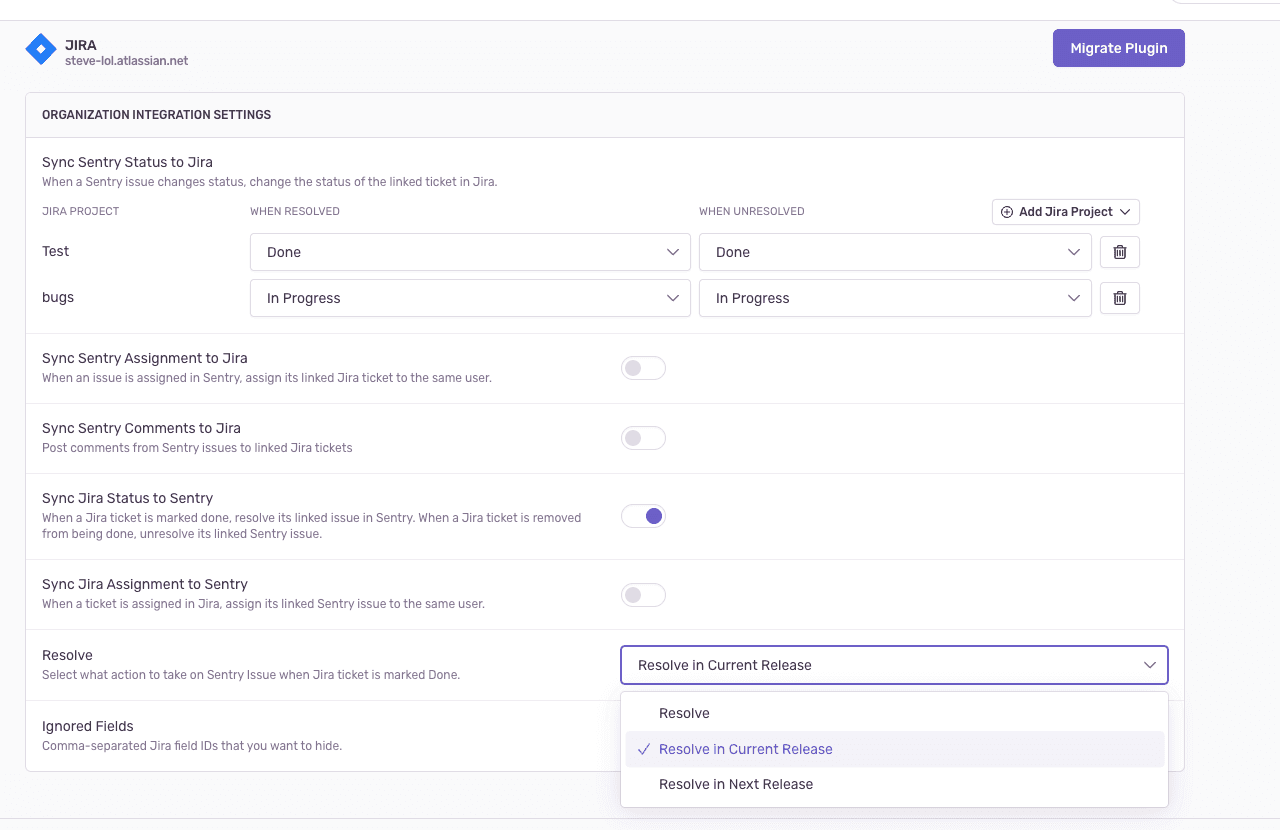The width and height of the screenshot is (1280, 830).
Task: Delete the Test project sync row
Action: tap(1119, 251)
